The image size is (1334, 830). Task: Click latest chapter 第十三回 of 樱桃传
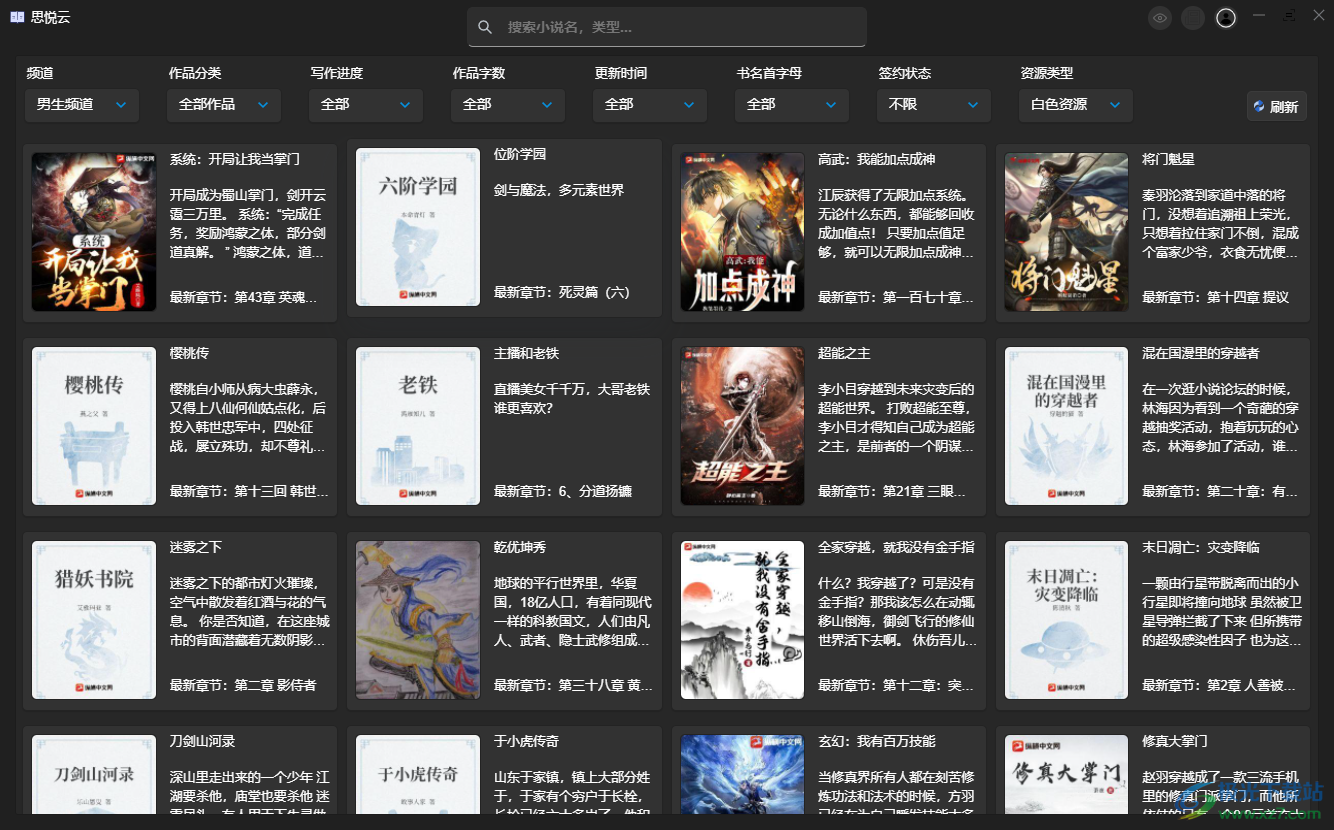point(249,491)
